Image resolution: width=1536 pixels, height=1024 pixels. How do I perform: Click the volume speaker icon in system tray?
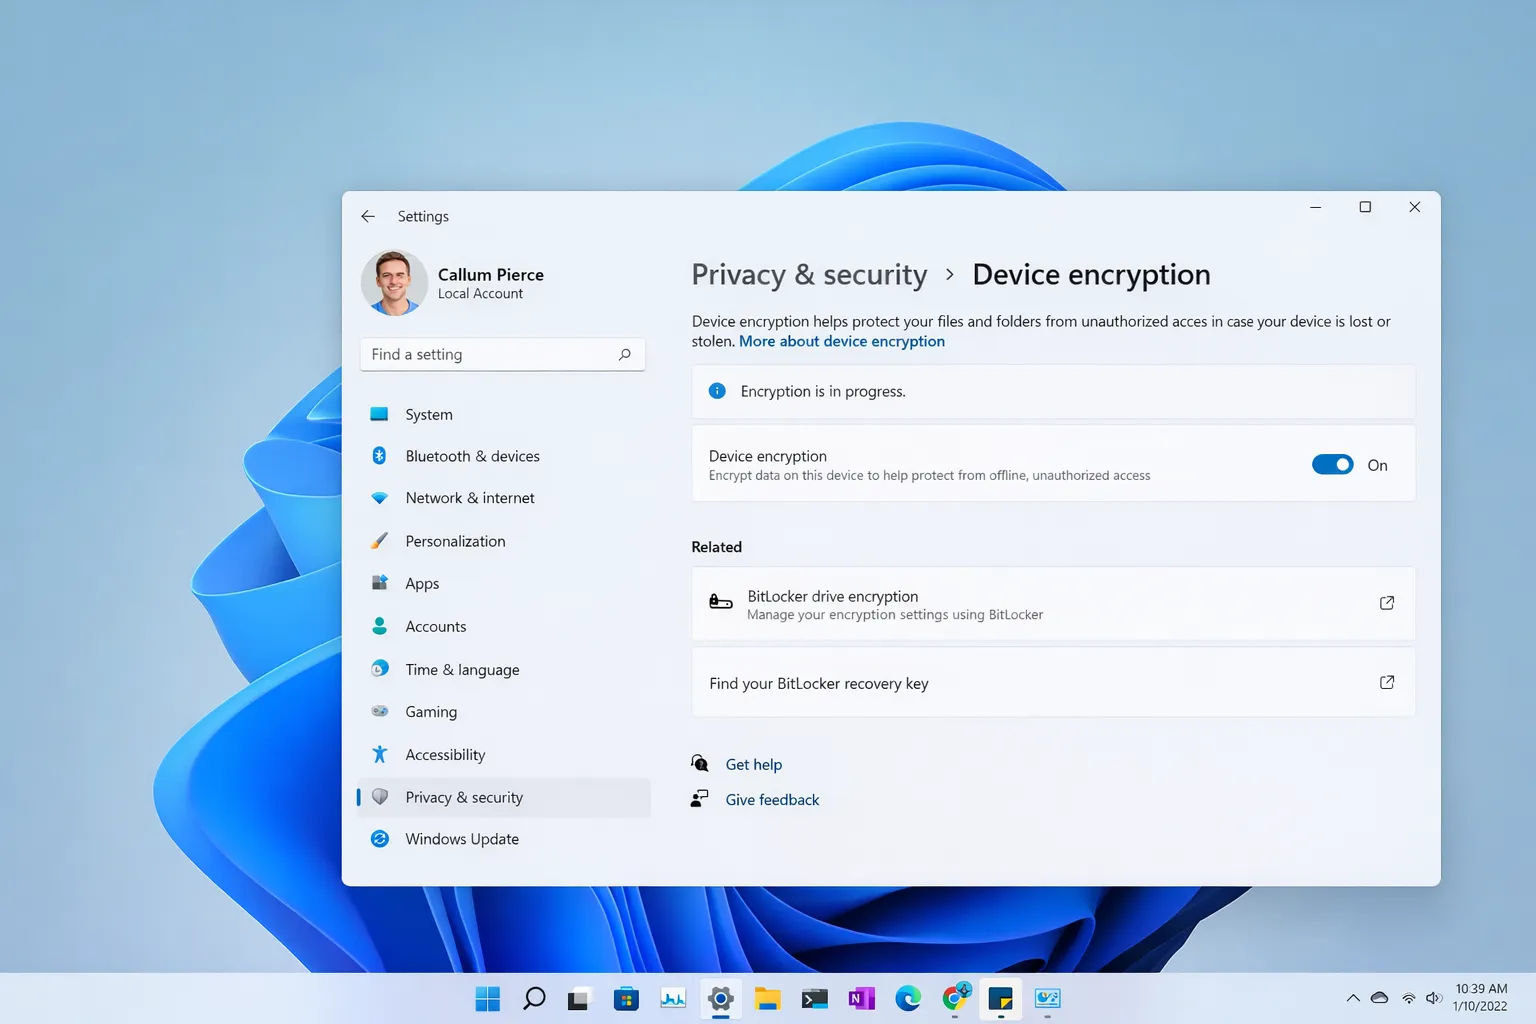tap(1434, 998)
